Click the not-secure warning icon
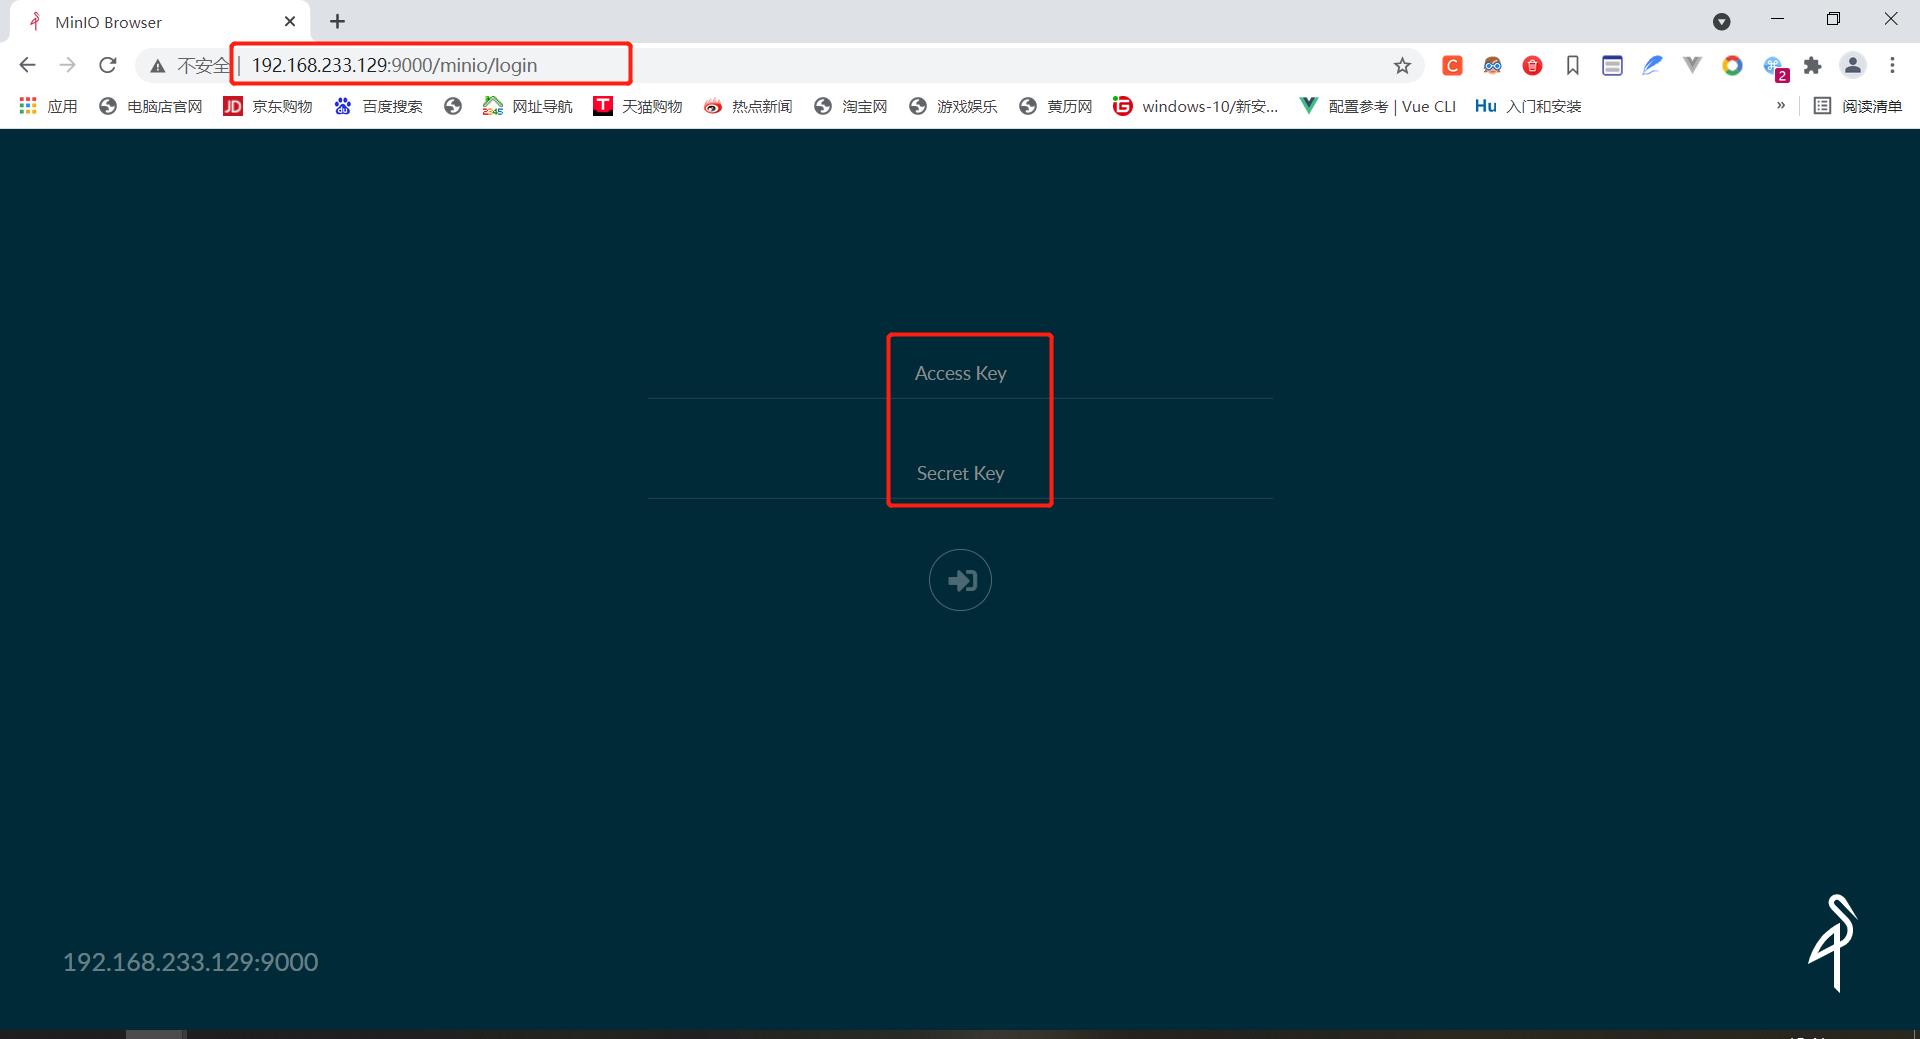 (158, 66)
